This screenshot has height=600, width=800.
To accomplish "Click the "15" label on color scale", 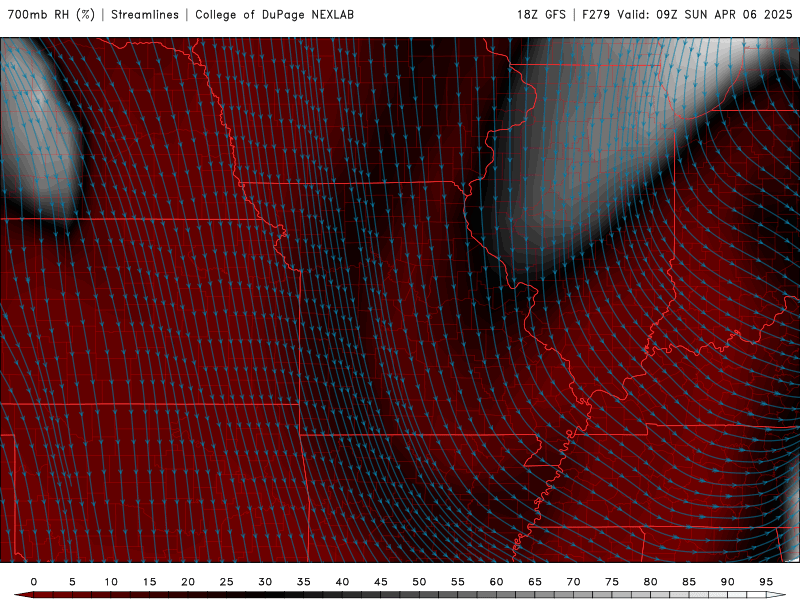I will tap(149, 582).
